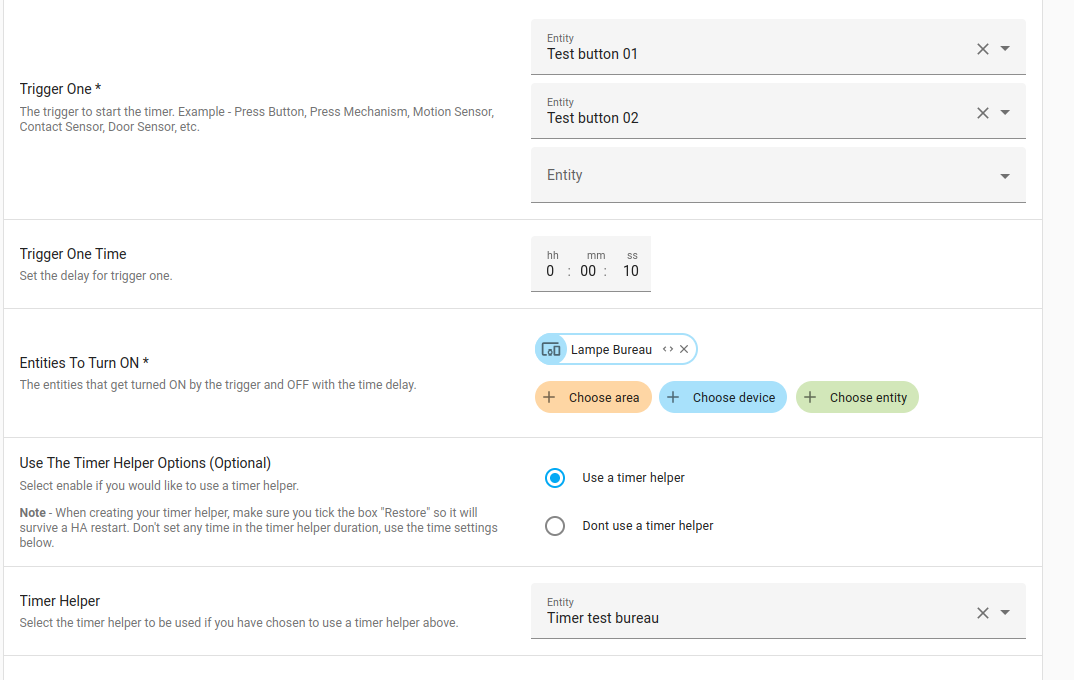Open the Timer Helper entity dropdown
The height and width of the screenshot is (680, 1074).
[1004, 611]
